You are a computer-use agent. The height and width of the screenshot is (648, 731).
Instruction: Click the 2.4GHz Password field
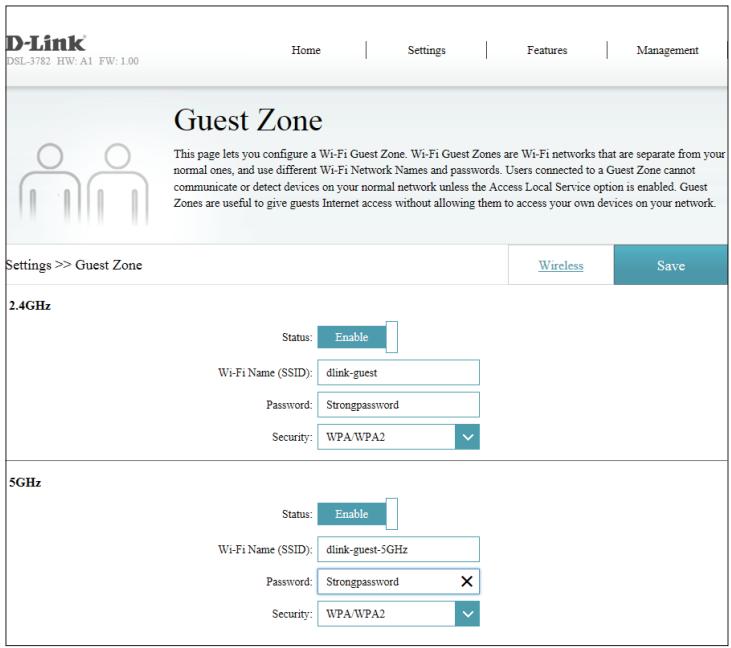click(399, 404)
